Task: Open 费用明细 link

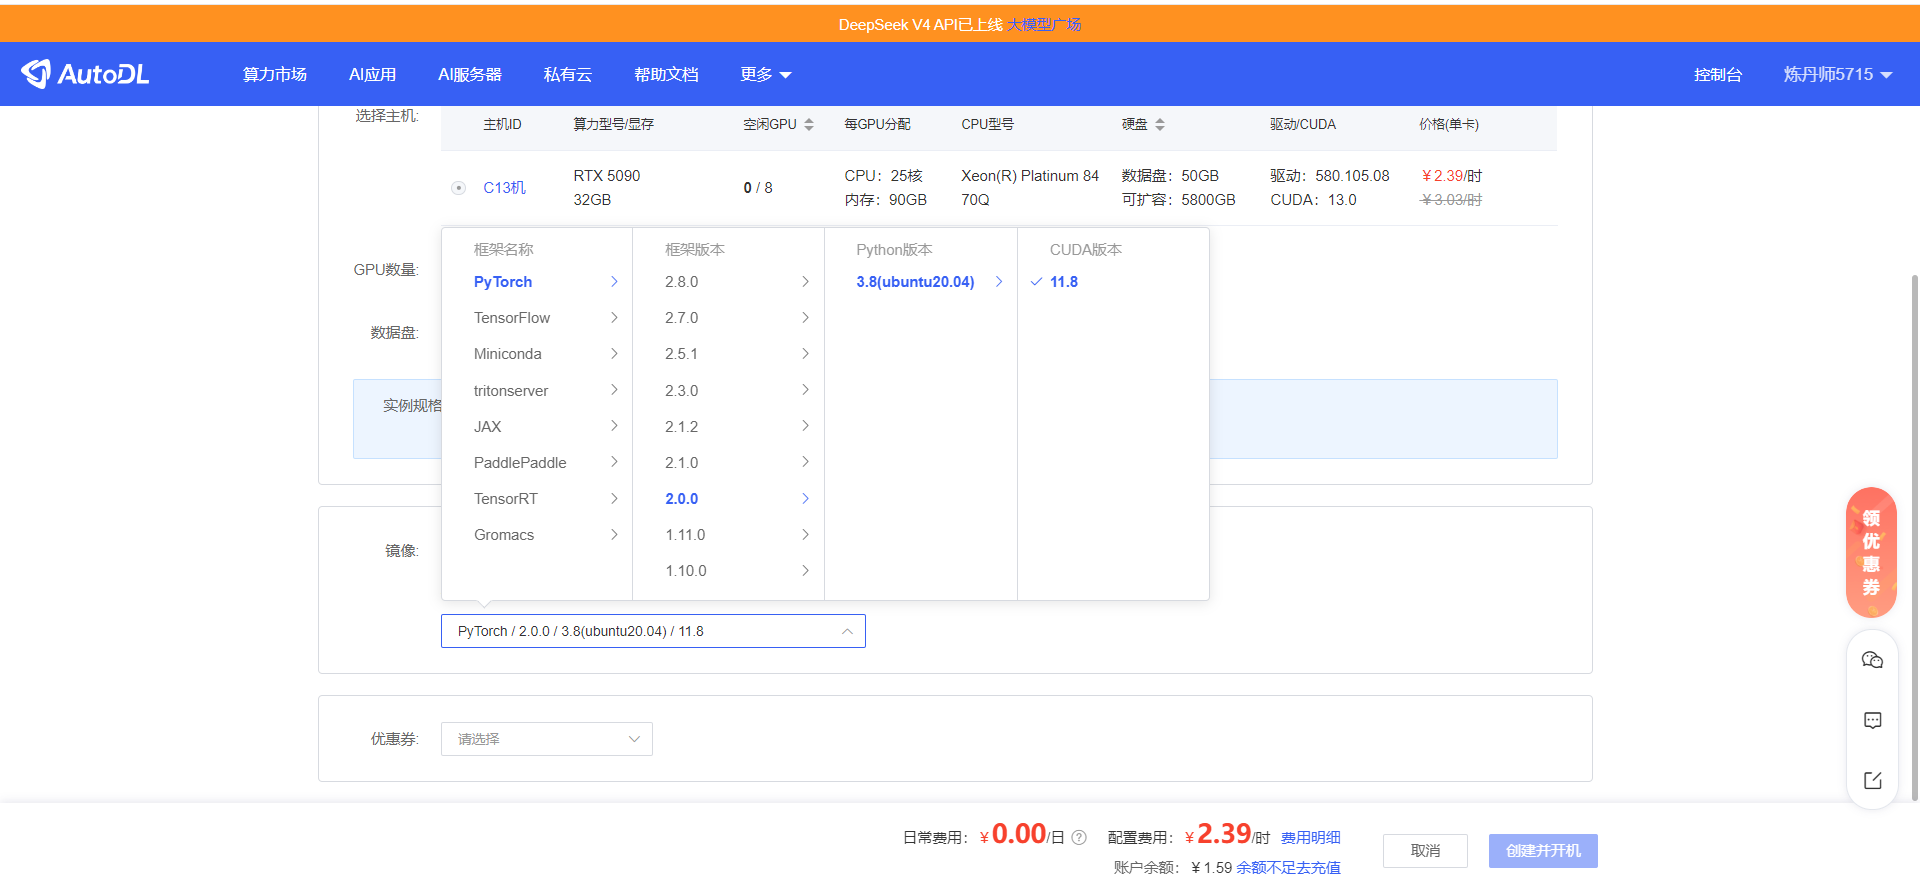Action: click(x=1311, y=838)
